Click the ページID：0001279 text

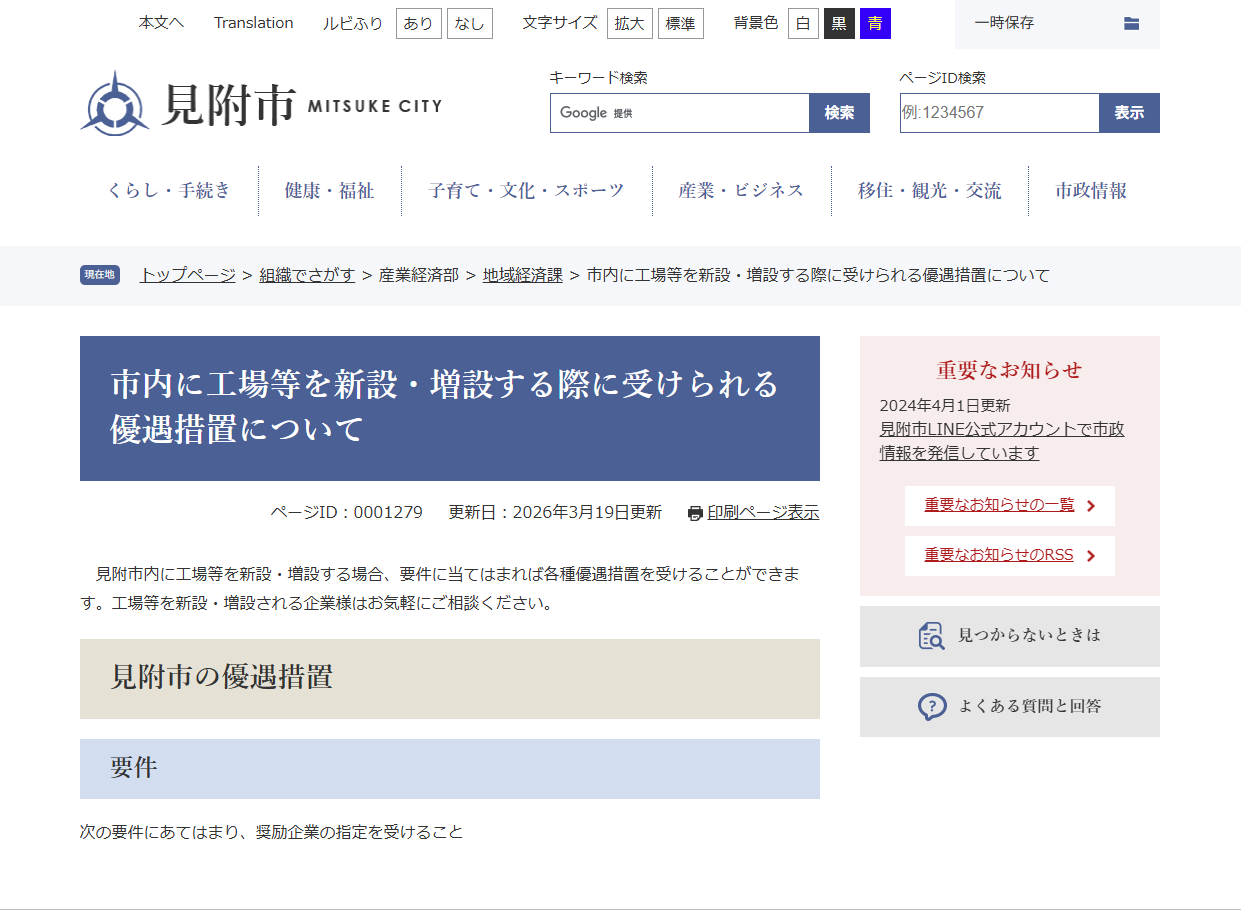[x=346, y=513]
